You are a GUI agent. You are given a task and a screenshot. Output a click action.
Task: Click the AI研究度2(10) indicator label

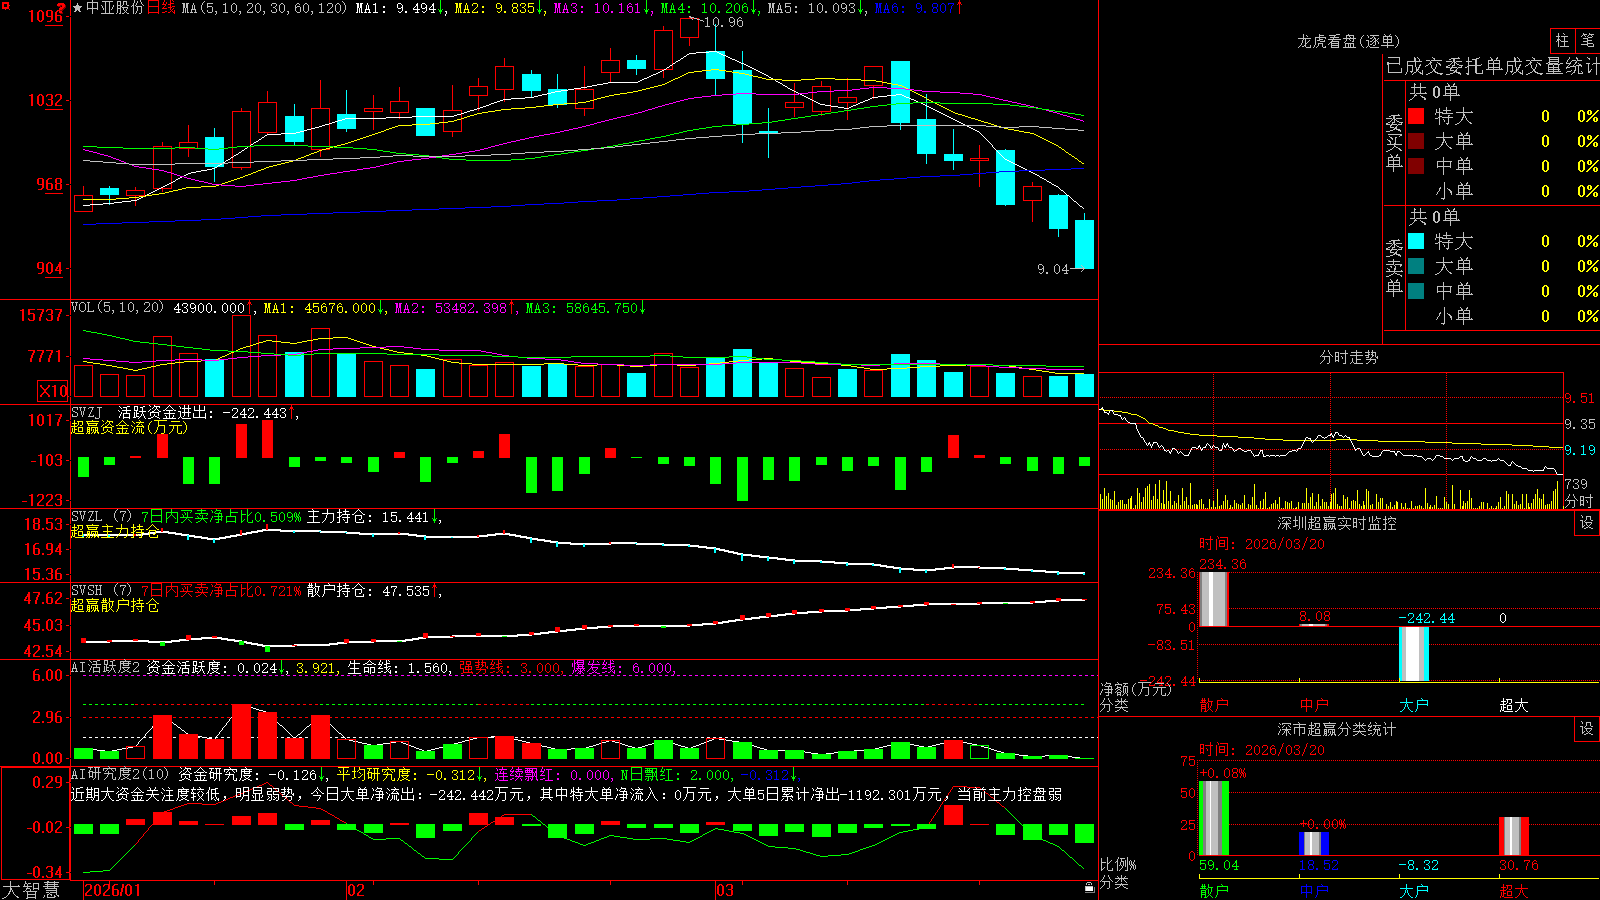(x=121, y=774)
